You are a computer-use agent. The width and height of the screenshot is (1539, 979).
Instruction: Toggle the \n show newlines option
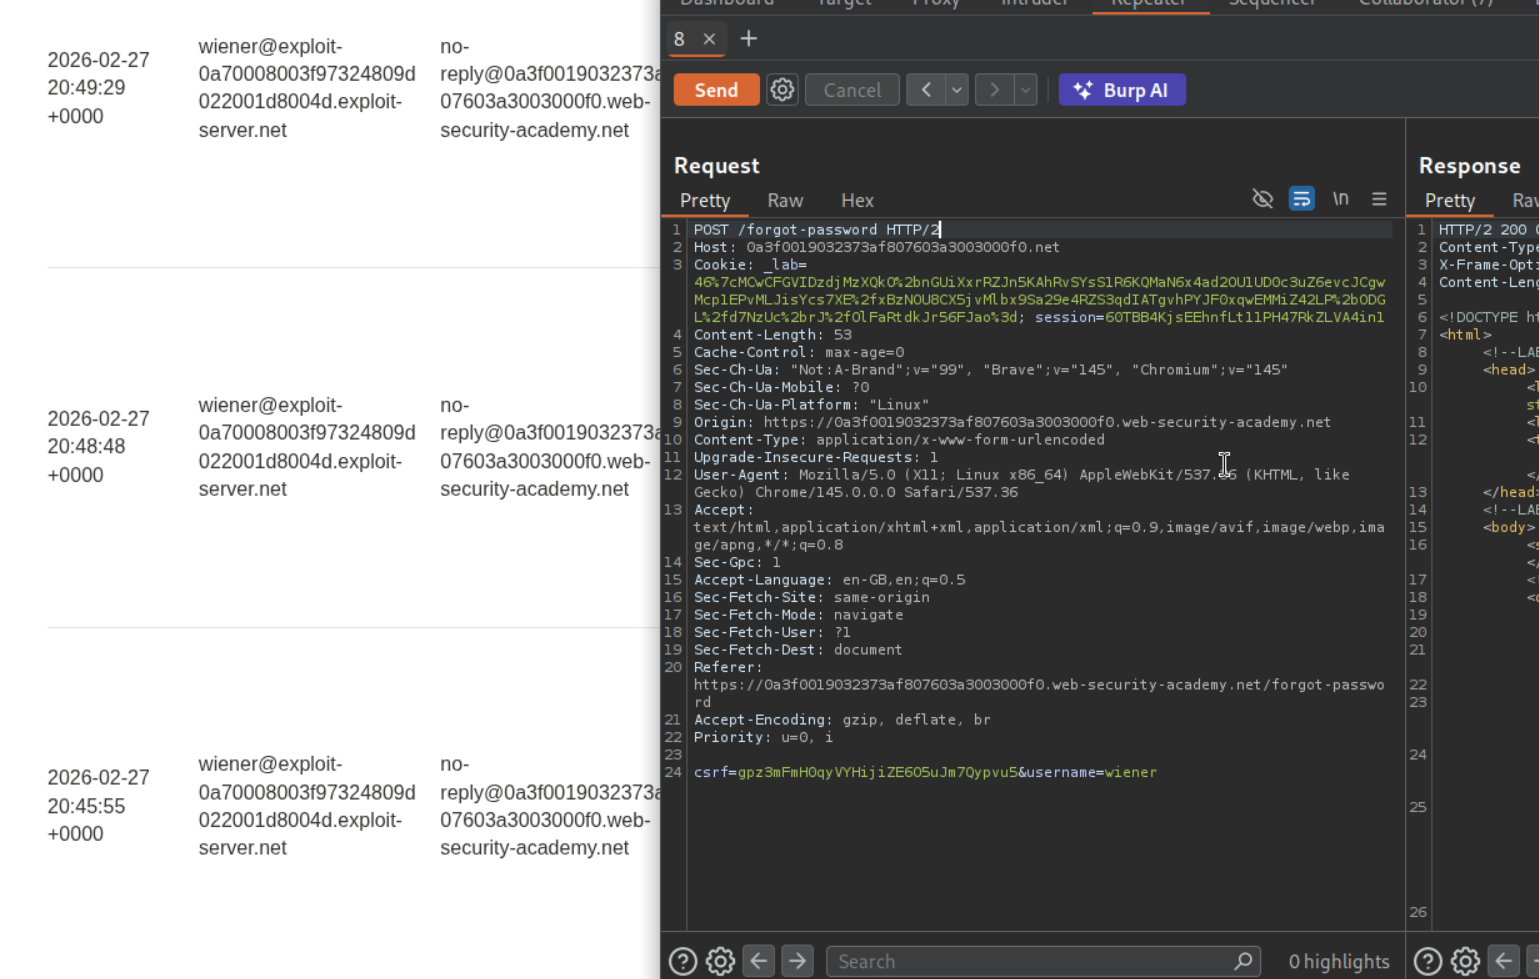point(1340,199)
